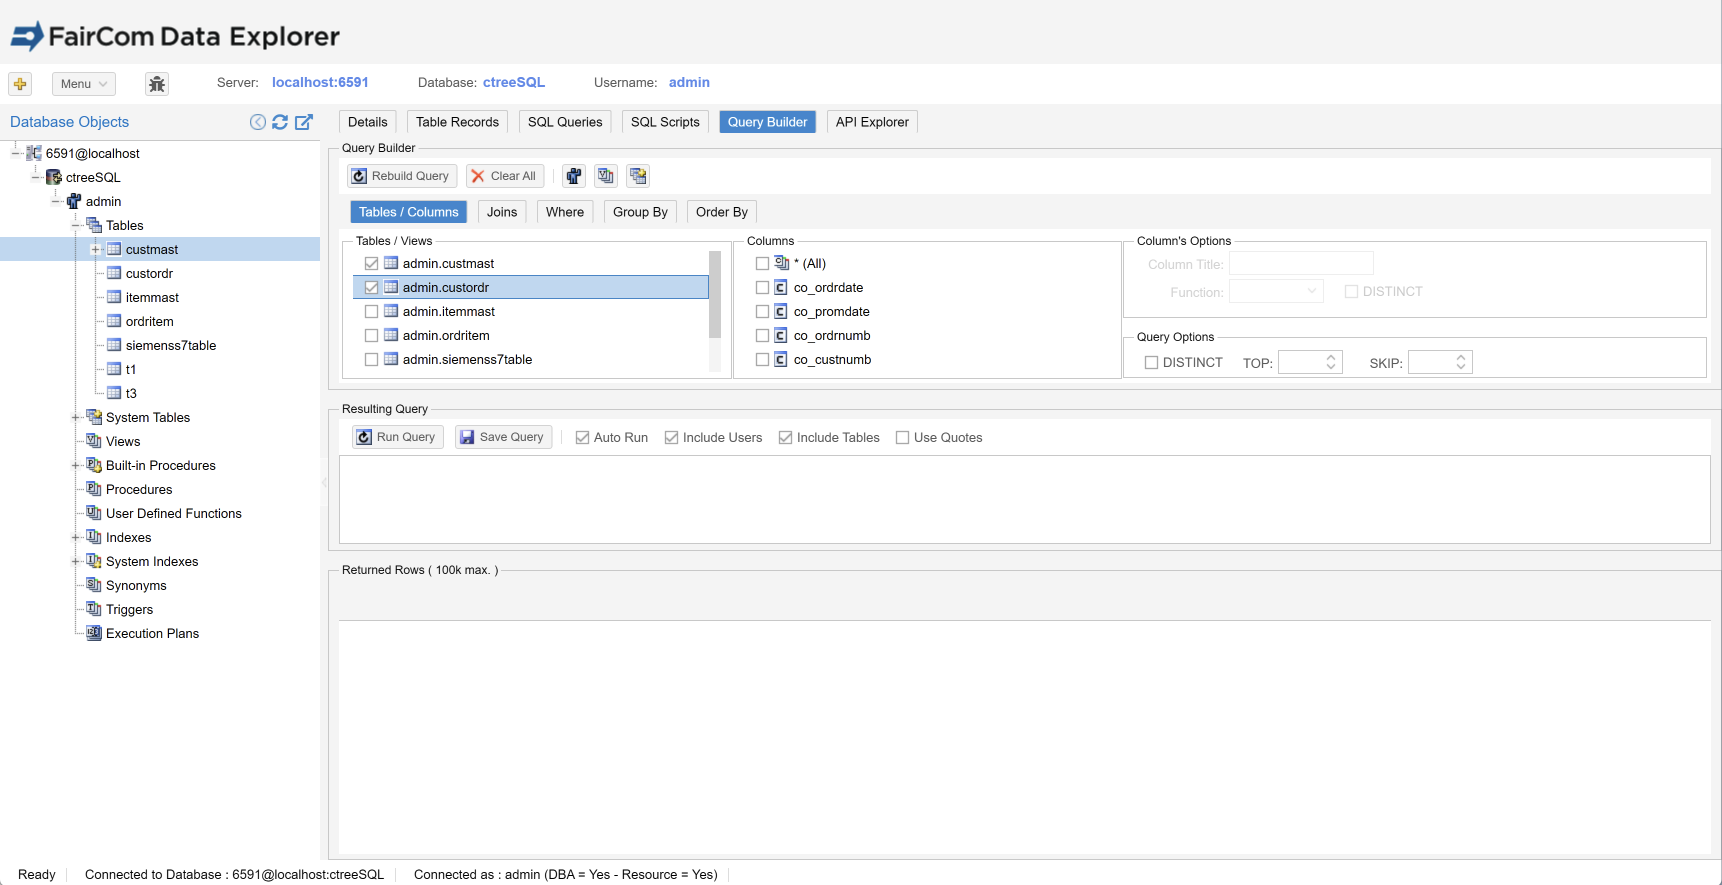Click the TOP value spinner field
Image resolution: width=1722 pixels, height=885 pixels.
pyautogui.click(x=1310, y=362)
